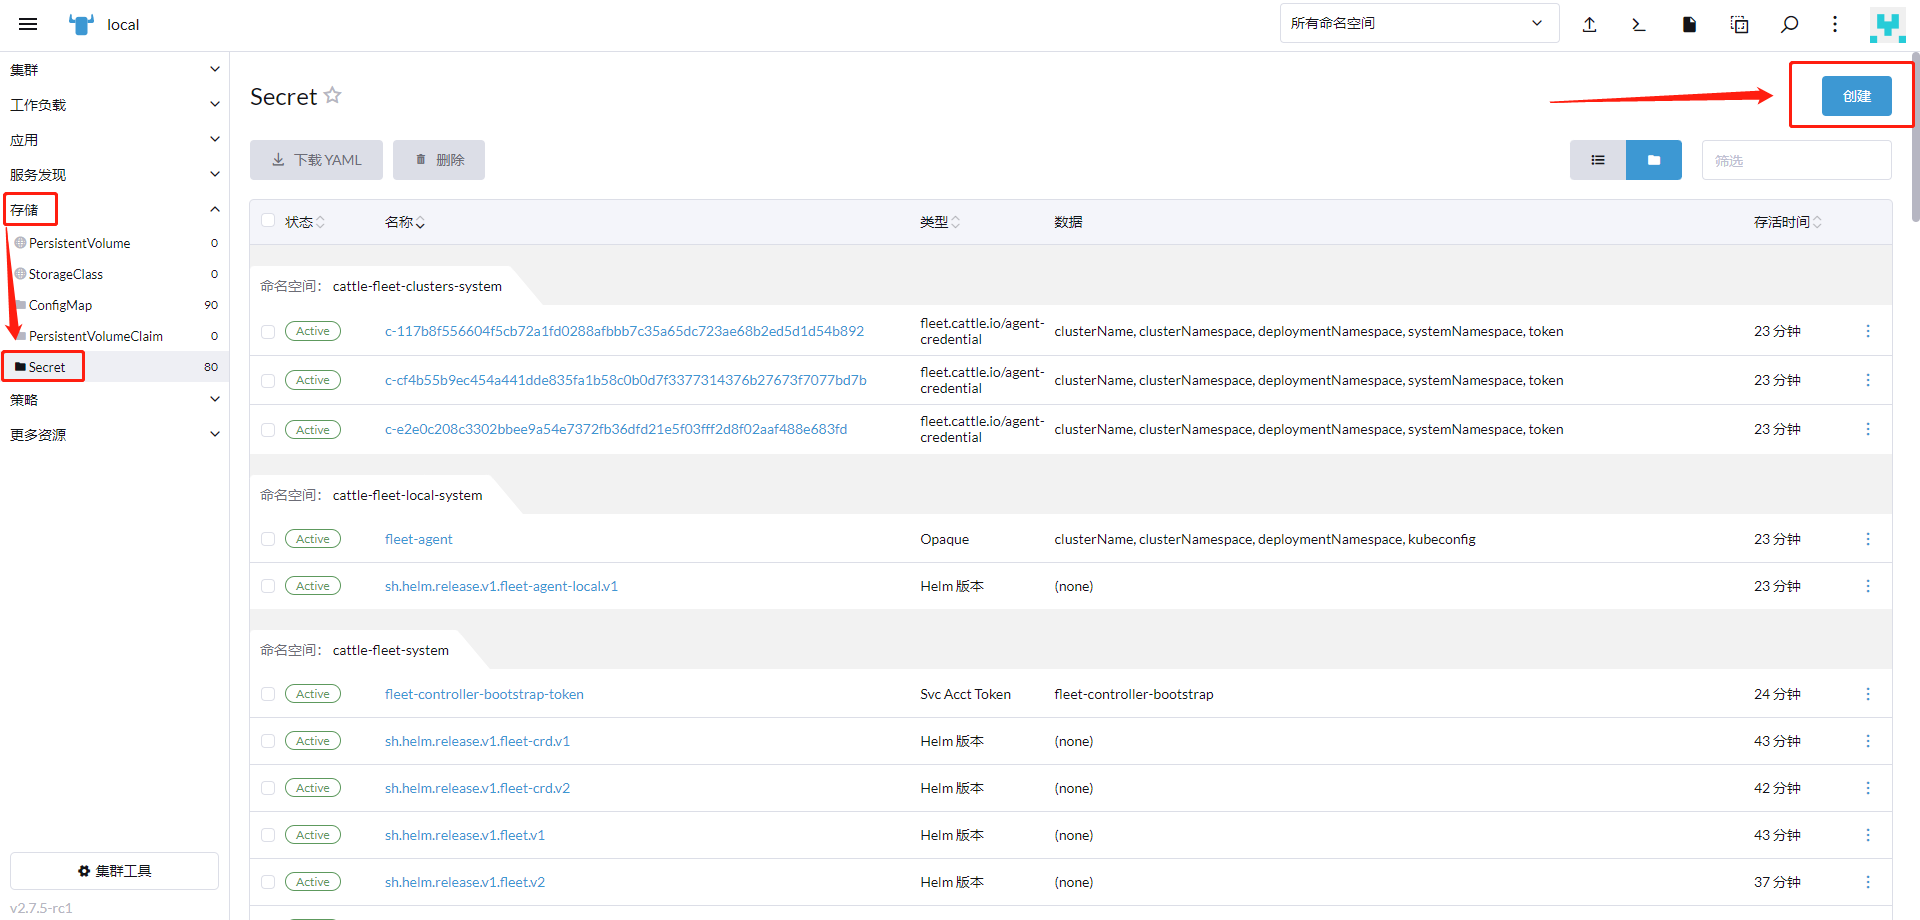Expand the 应用 sidebar section

114,140
